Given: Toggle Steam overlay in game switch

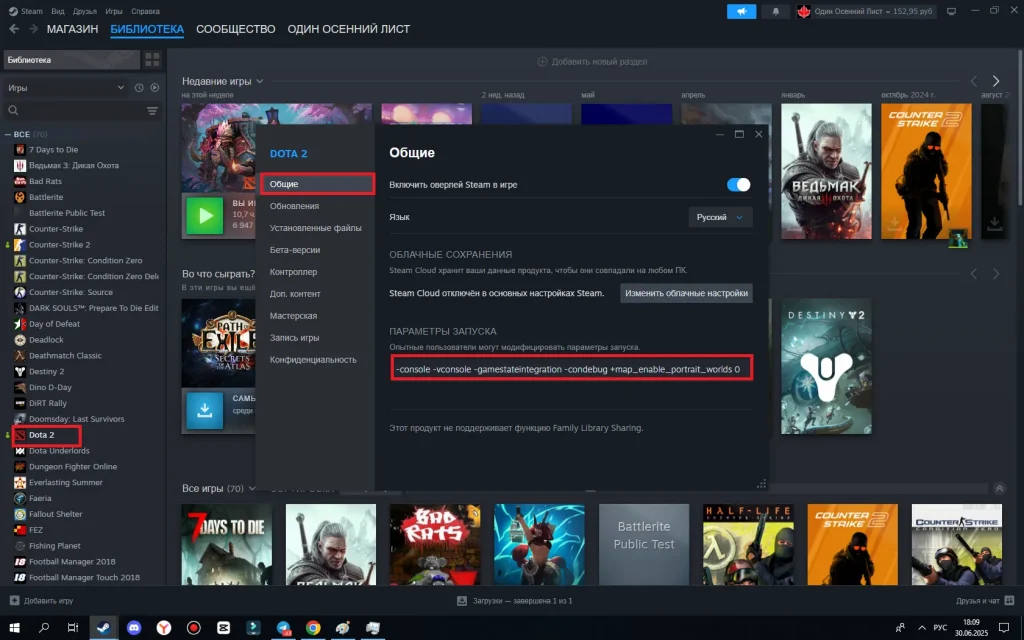Looking at the screenshot, I should point(739,185).
